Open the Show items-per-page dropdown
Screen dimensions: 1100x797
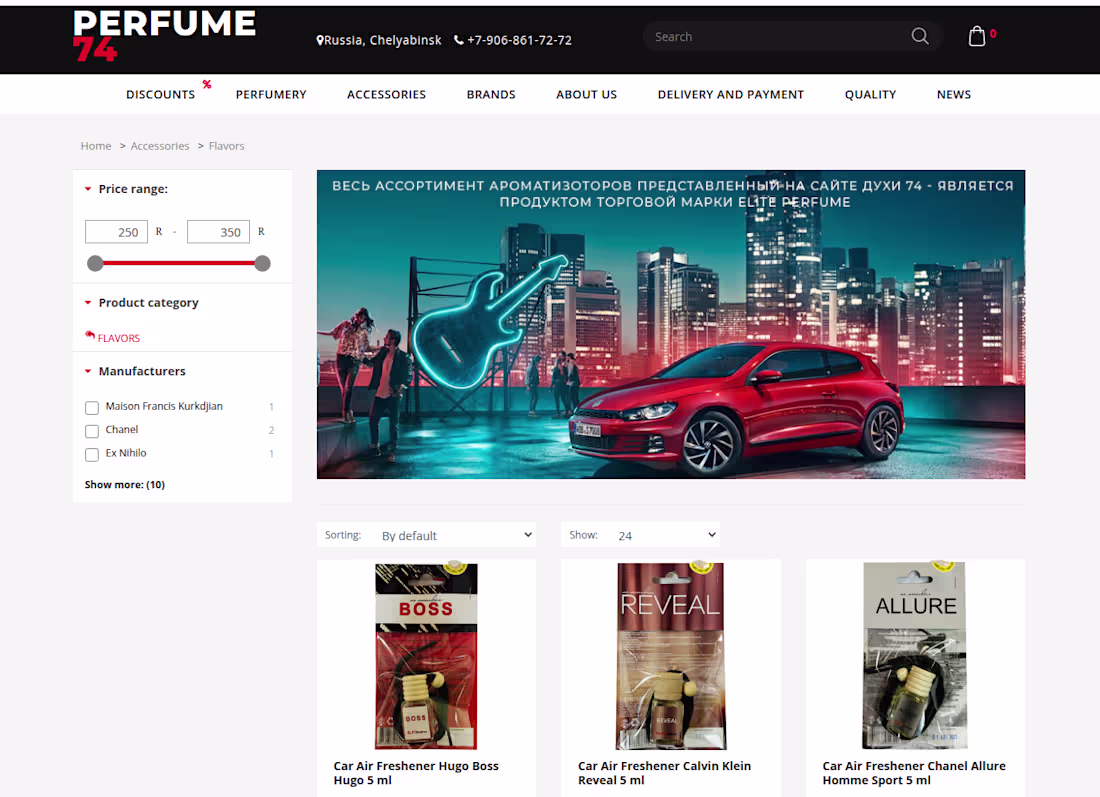click(x=665, y=534)
